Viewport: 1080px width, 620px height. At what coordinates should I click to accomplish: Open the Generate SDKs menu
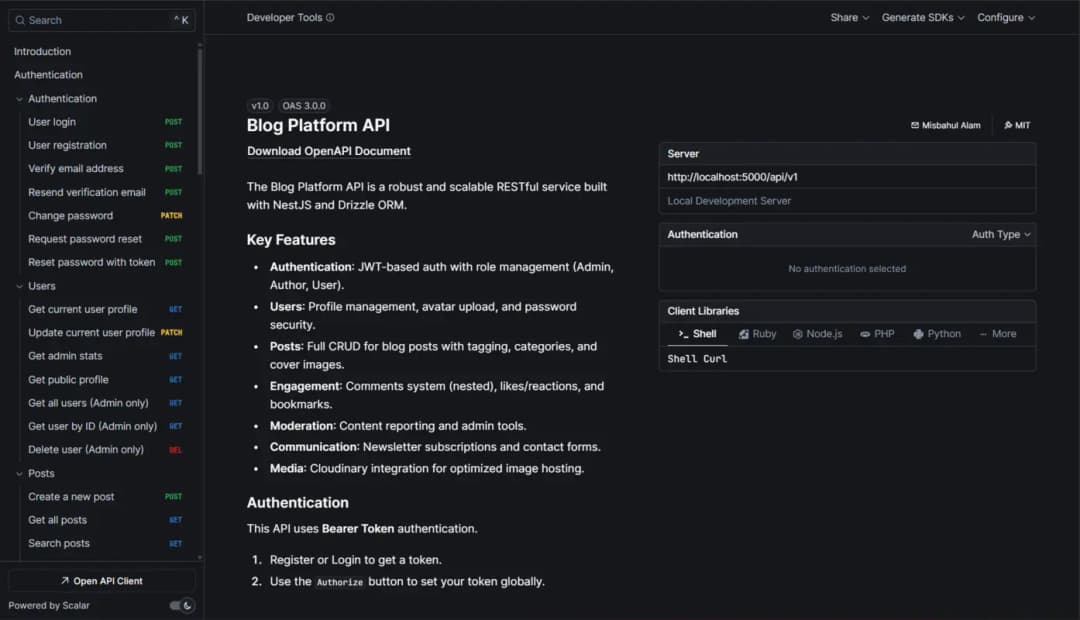coord(922,17)
